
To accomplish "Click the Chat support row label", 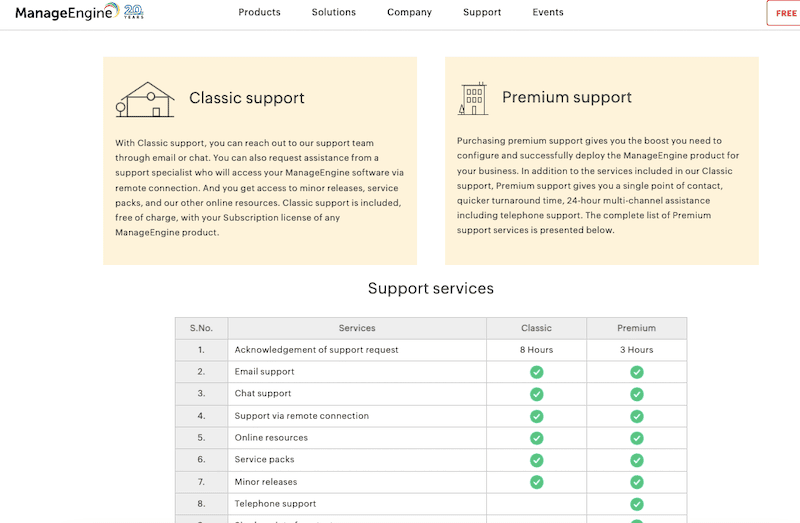I will (263, 394).
